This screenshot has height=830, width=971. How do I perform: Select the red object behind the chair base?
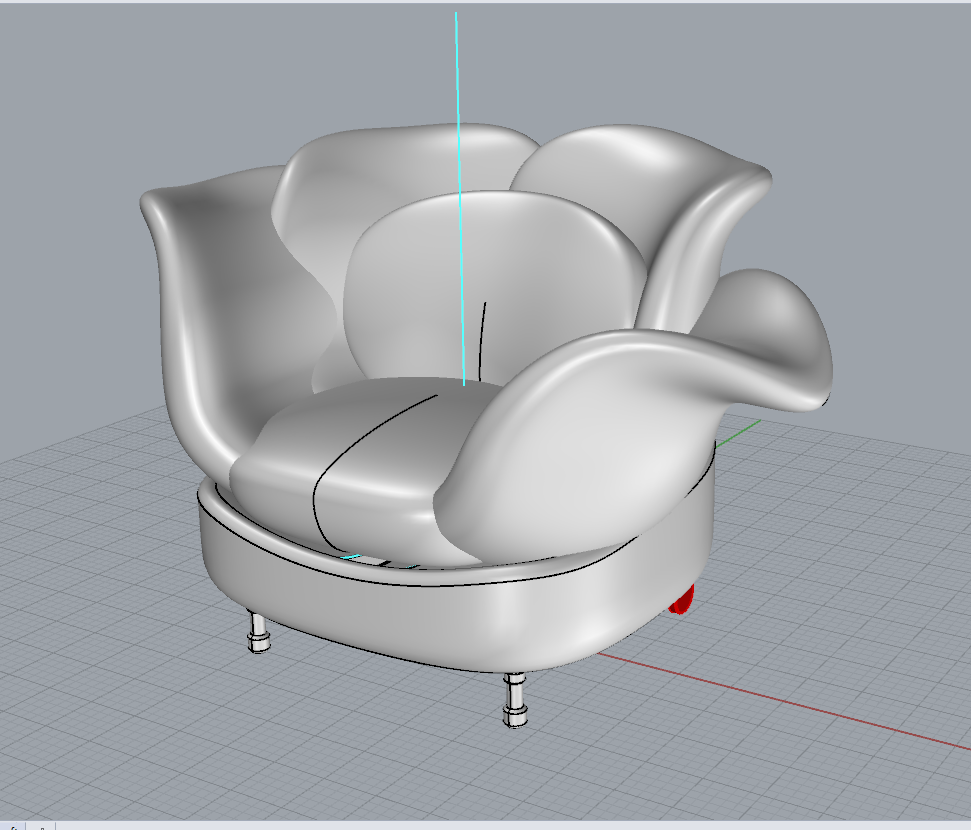[683, 601]
